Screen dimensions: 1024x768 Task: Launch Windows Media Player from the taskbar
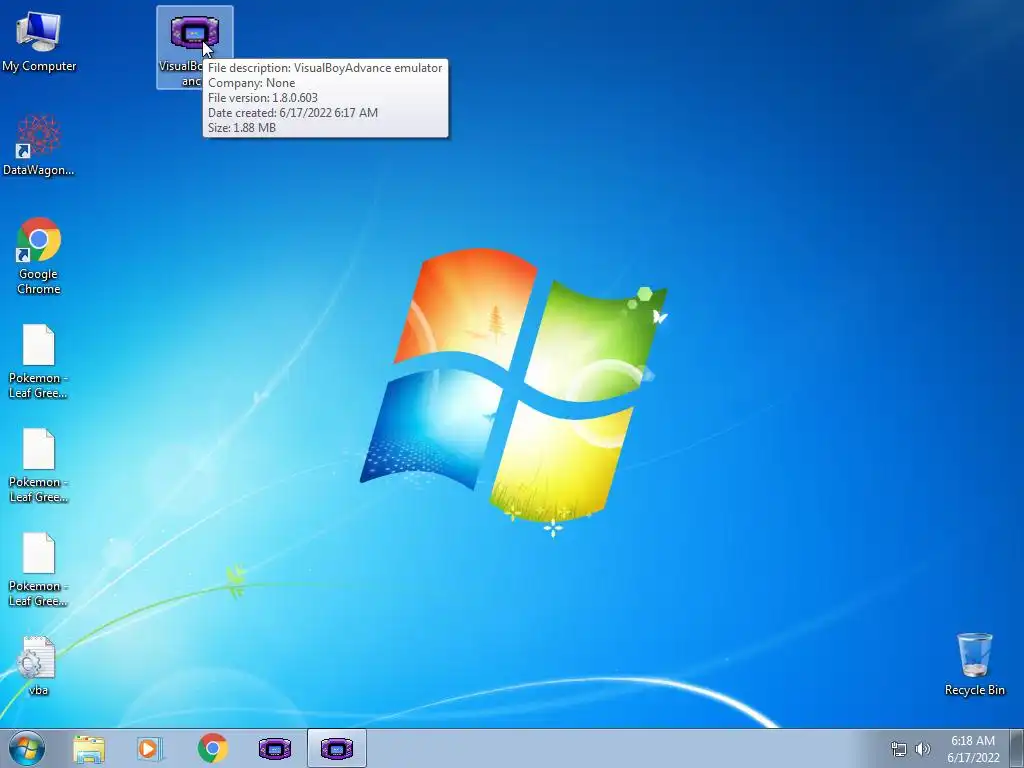click(x=149, y=749)
